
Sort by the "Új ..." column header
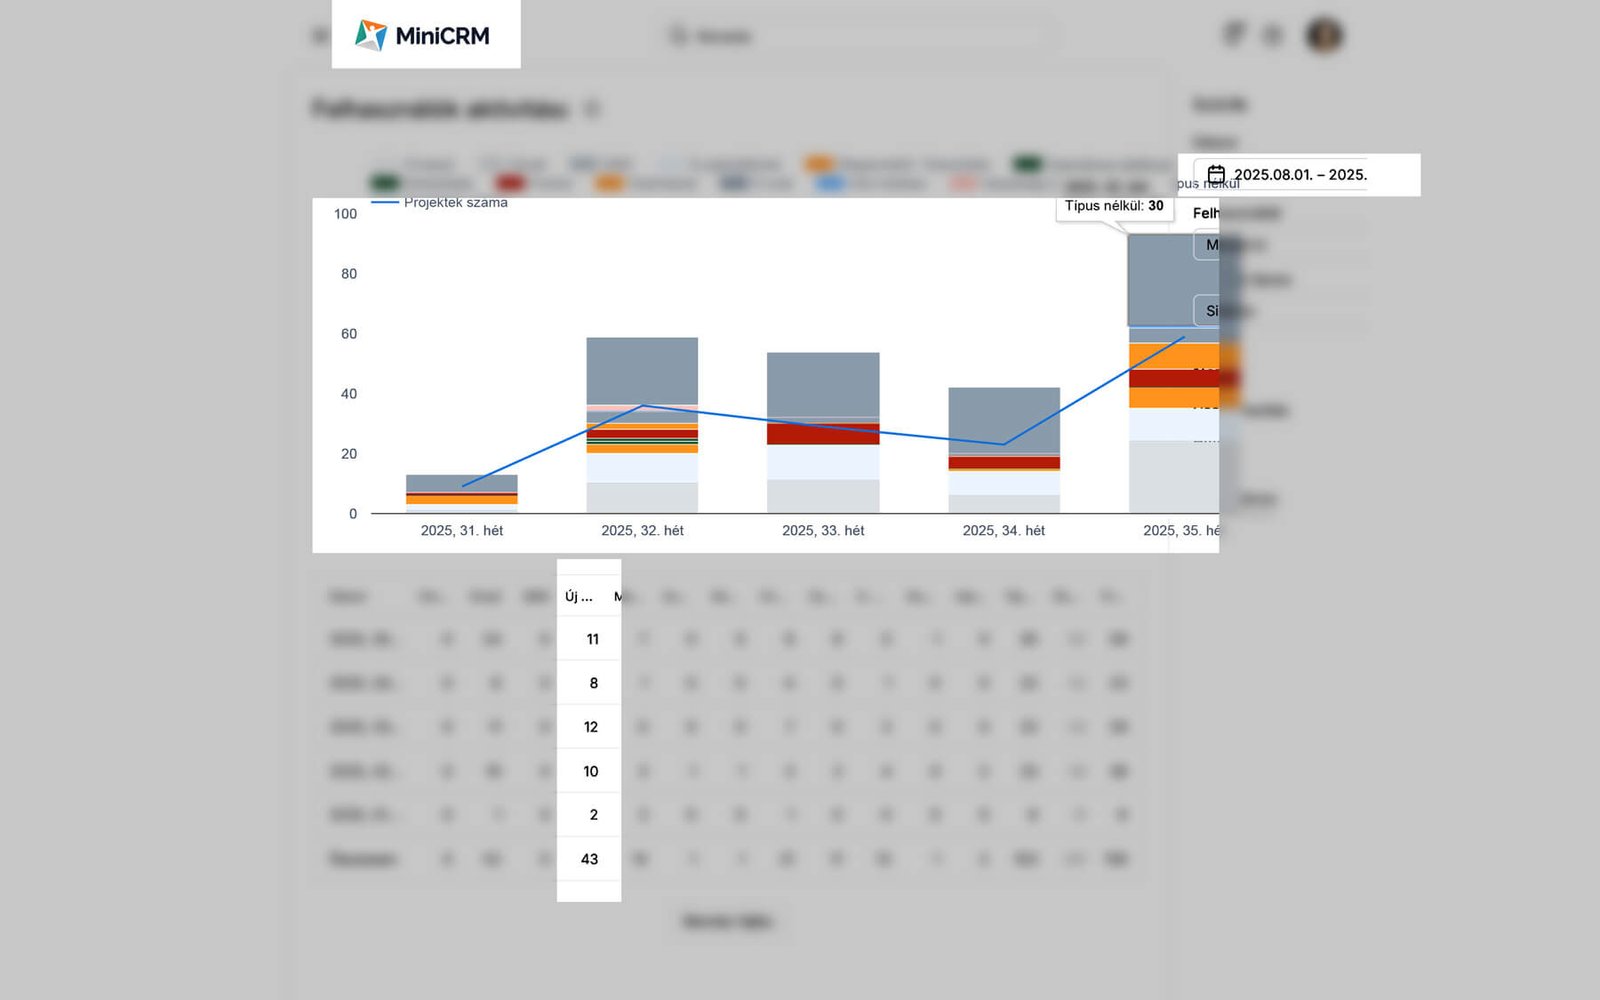point(578,597)
